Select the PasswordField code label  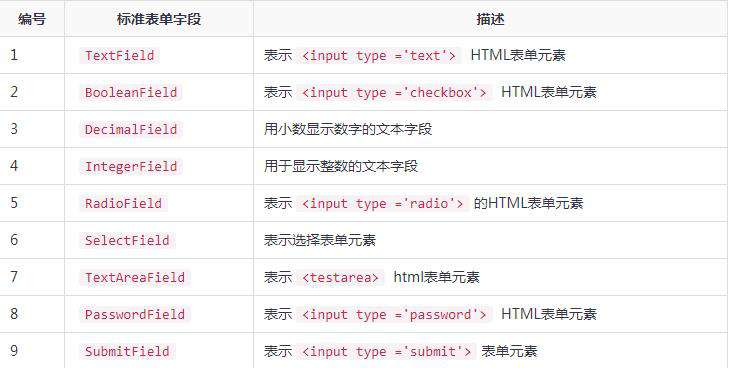tap(135, 315)
